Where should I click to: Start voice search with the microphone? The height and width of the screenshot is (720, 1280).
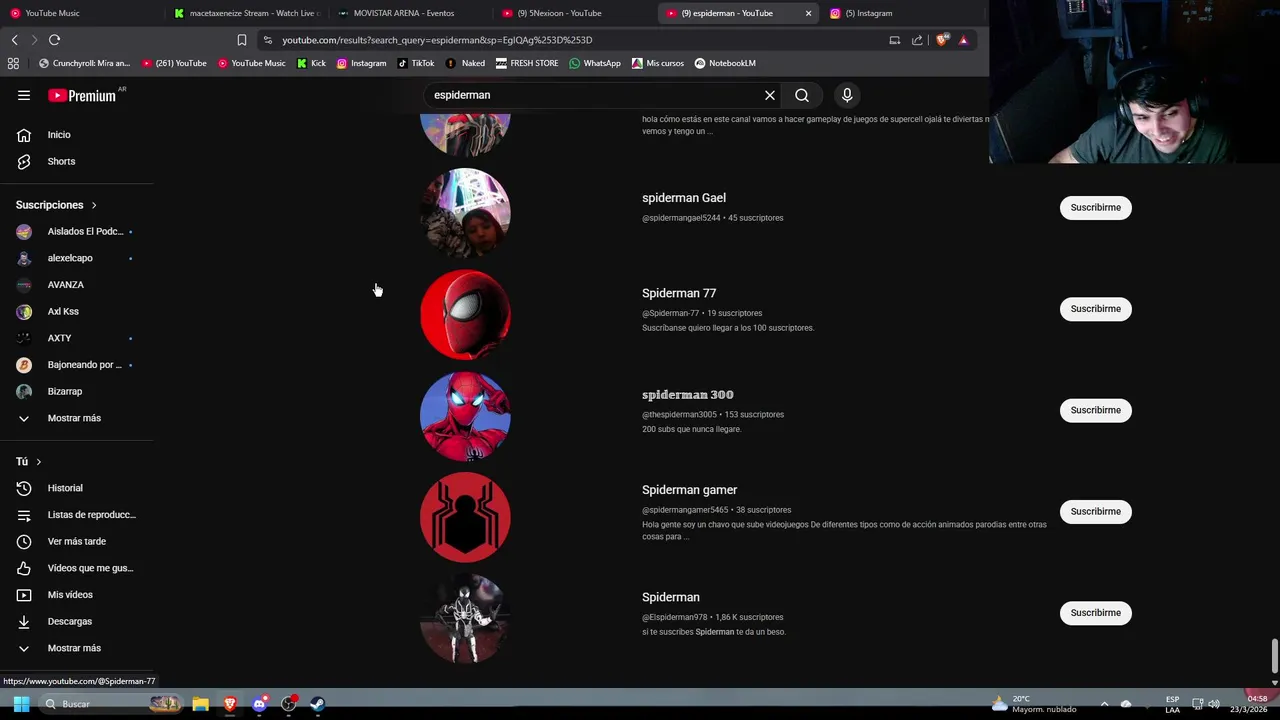[847, 95]
